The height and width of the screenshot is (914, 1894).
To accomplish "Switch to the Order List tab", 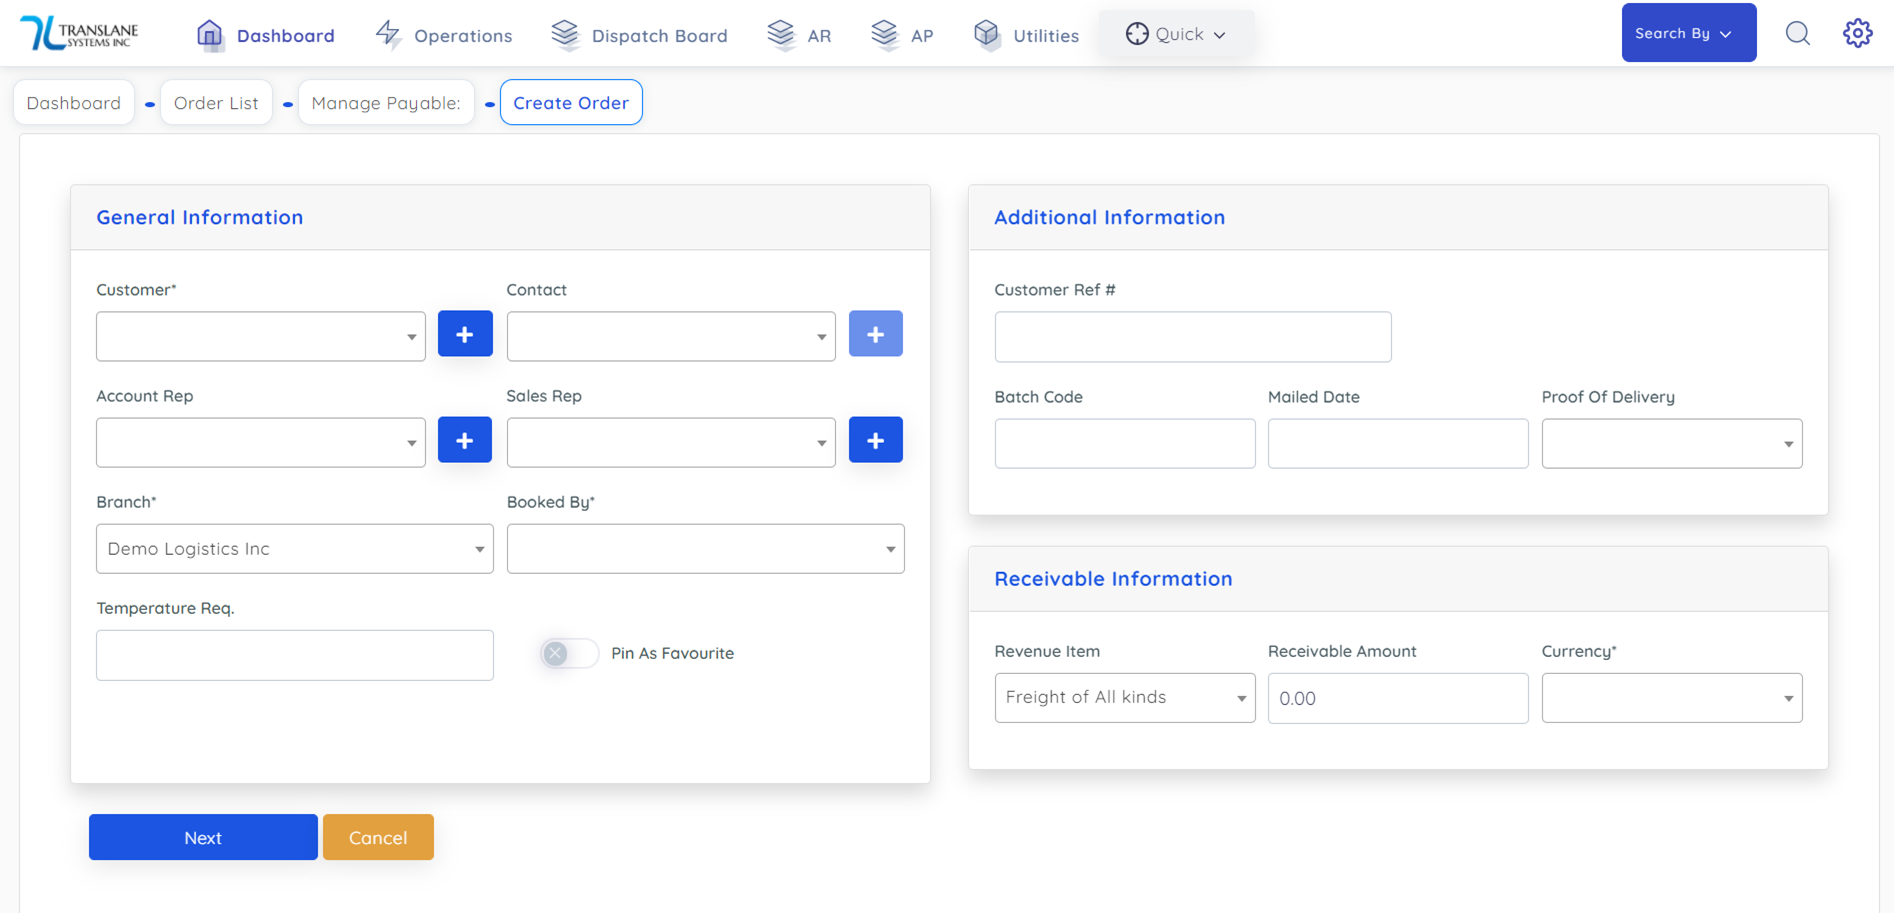I will point(216,103).
